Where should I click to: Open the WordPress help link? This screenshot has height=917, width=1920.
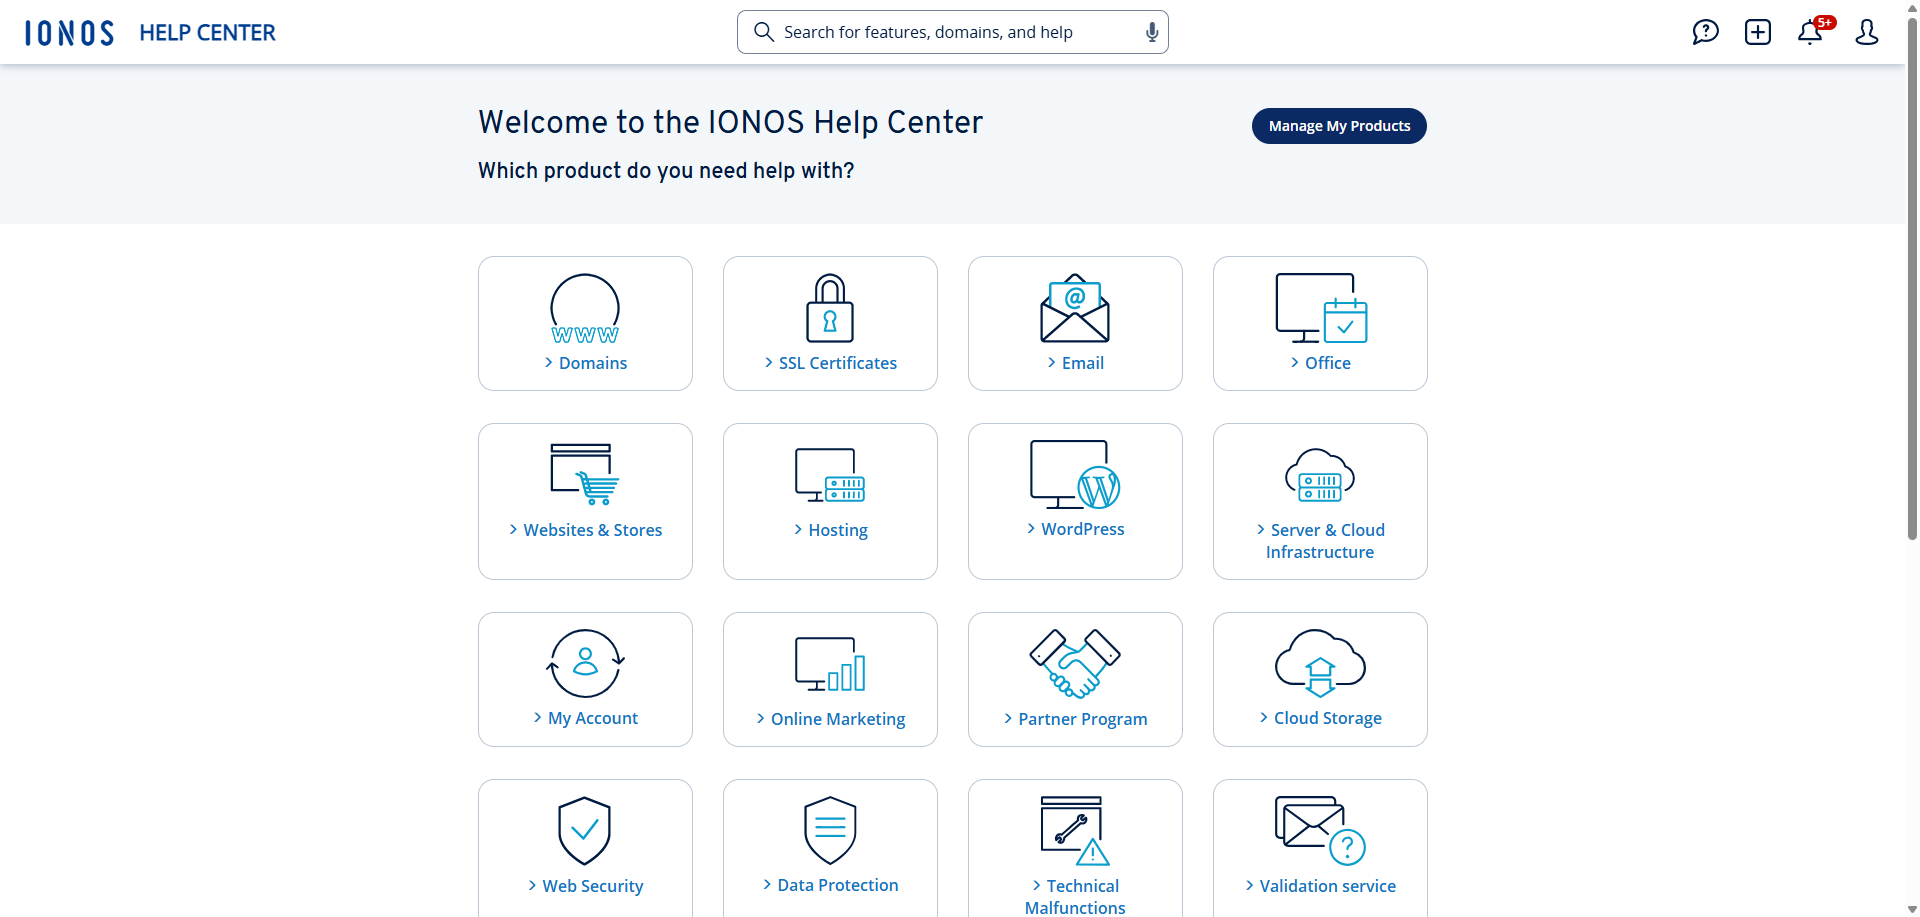tap(1075, 529)
